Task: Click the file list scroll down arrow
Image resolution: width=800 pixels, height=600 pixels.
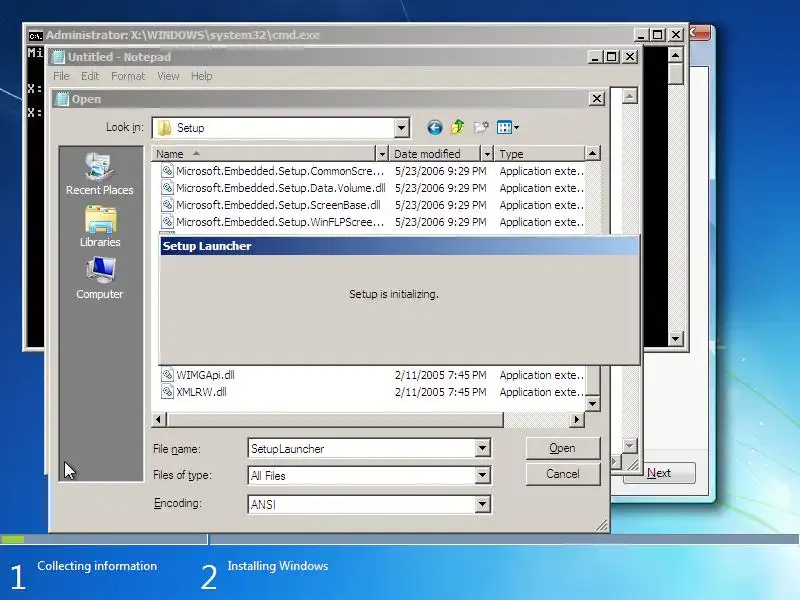Action: [x=592, y=404]
